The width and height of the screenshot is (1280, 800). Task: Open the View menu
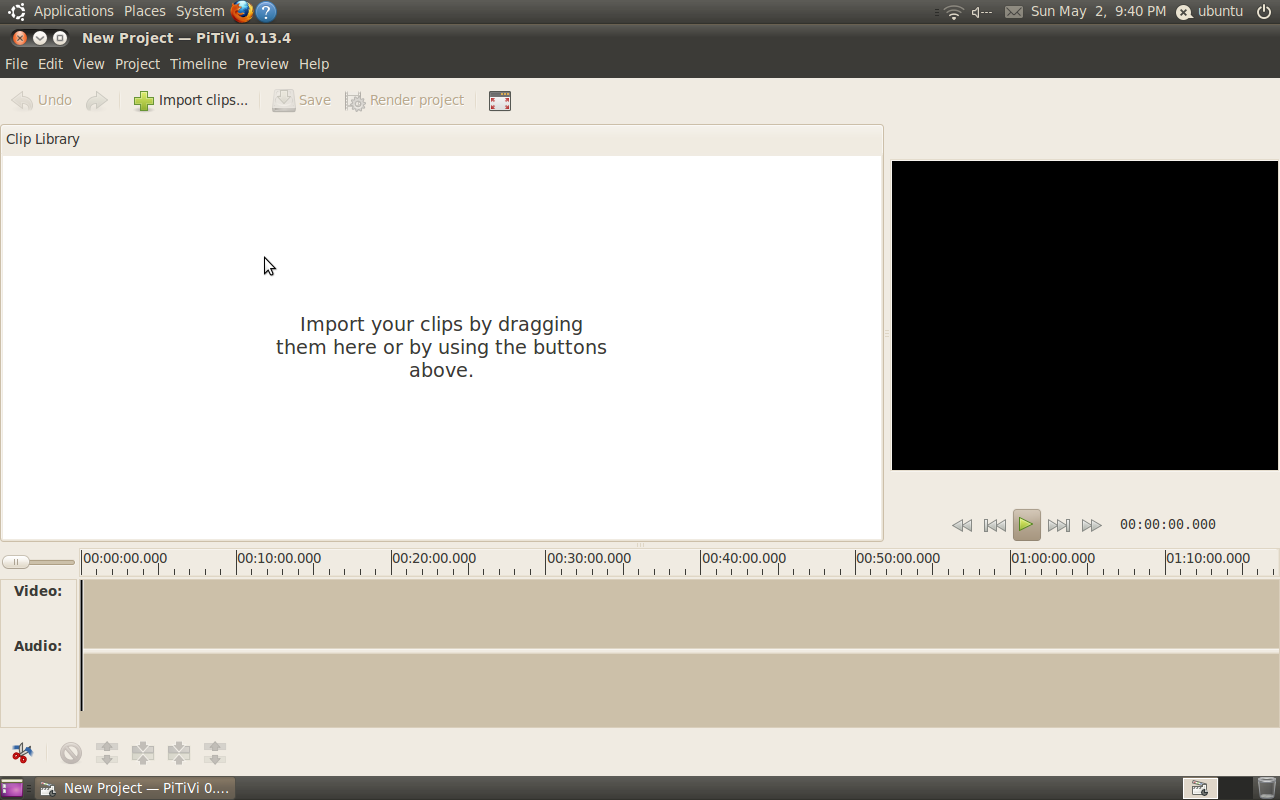[x=88, y=64]
